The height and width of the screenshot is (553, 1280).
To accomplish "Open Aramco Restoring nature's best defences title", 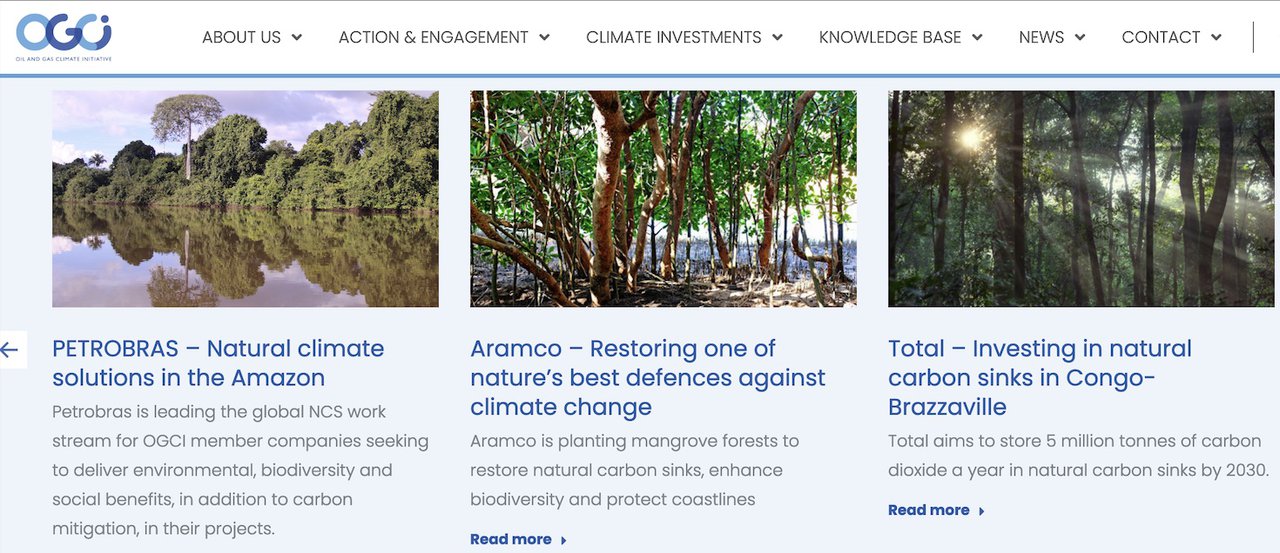I will 647,378.
